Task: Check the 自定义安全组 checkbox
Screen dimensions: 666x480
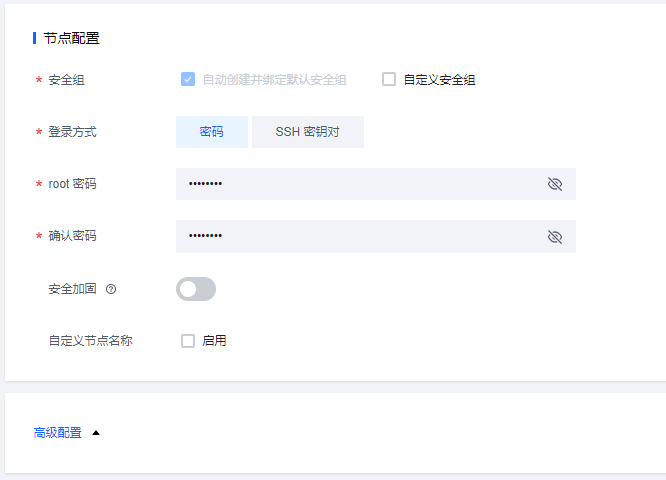Action: pos(389,79)
